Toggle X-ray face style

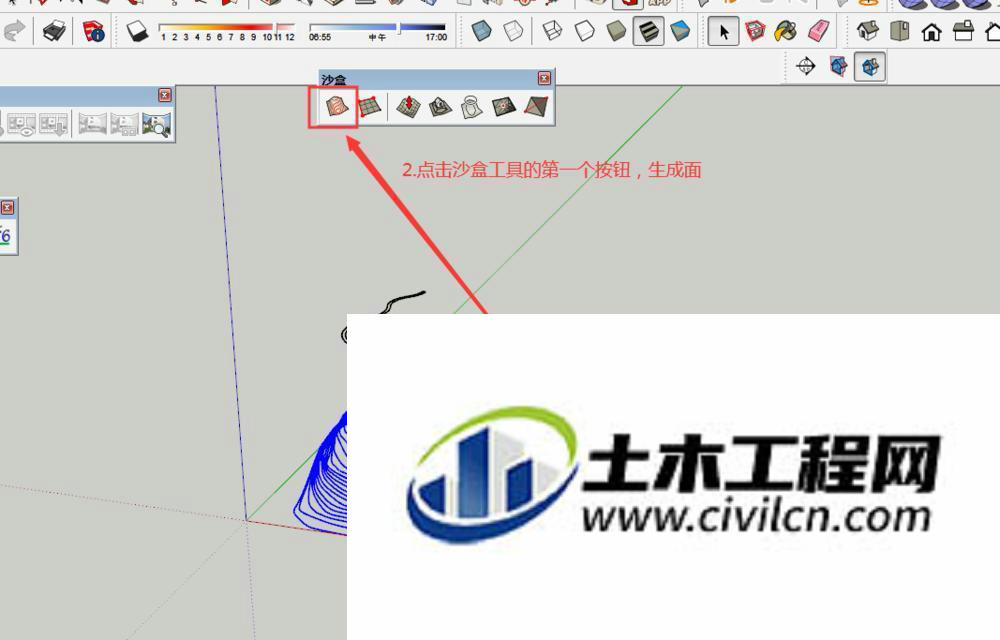click(482, 31)
